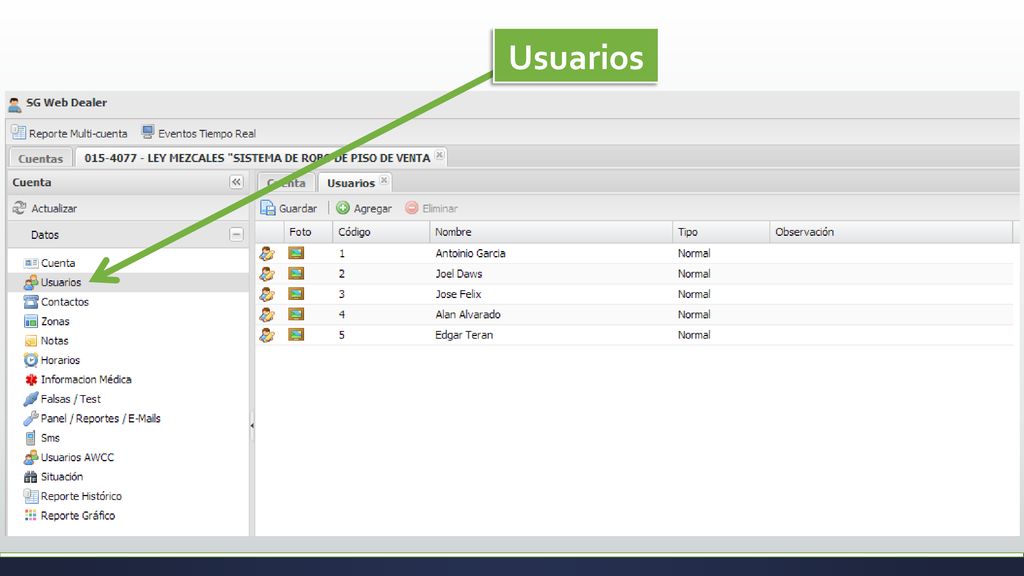Screen dimensions: 1024x576
Task: Save changes with the Guardar button
Action: pos(288,208)
